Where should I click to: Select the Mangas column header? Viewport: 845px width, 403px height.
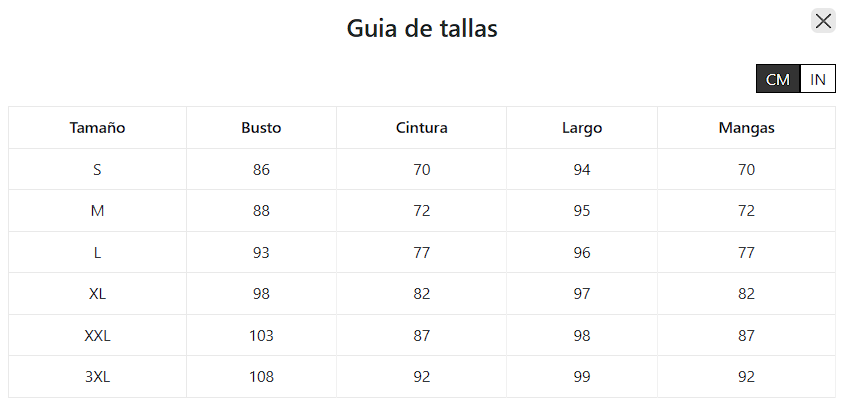click(x=746, y=128)
